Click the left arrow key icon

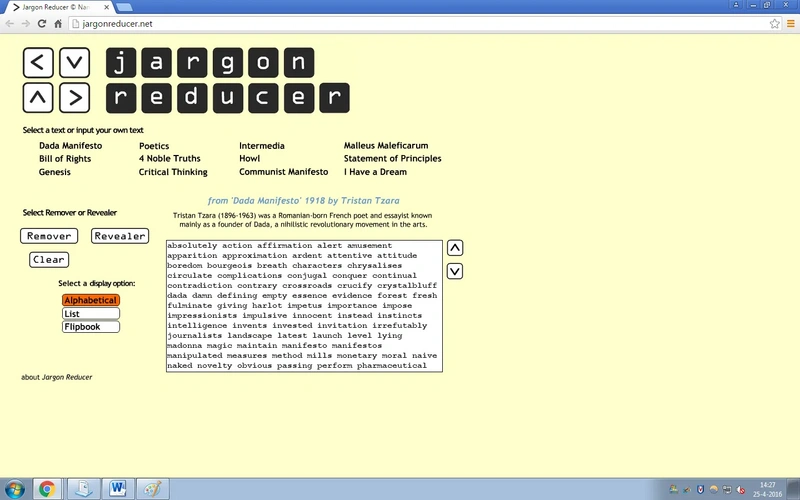[38, 63]
